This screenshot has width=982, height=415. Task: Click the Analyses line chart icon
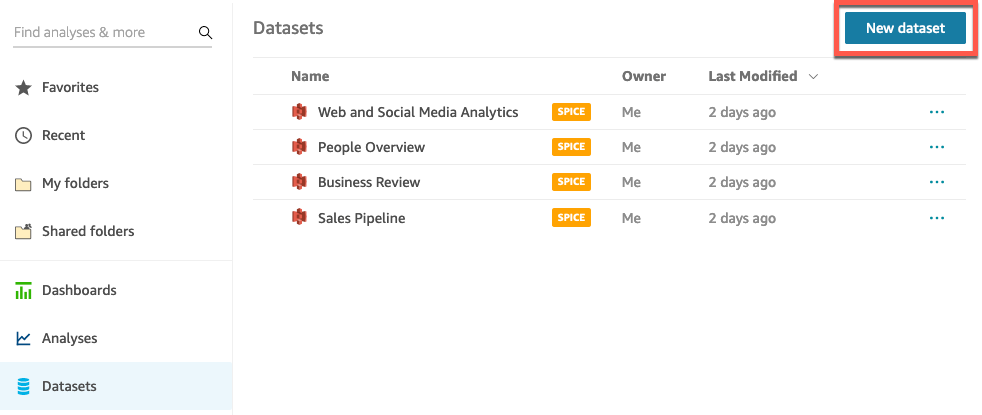pyautogui.click(x=24, y=339)
